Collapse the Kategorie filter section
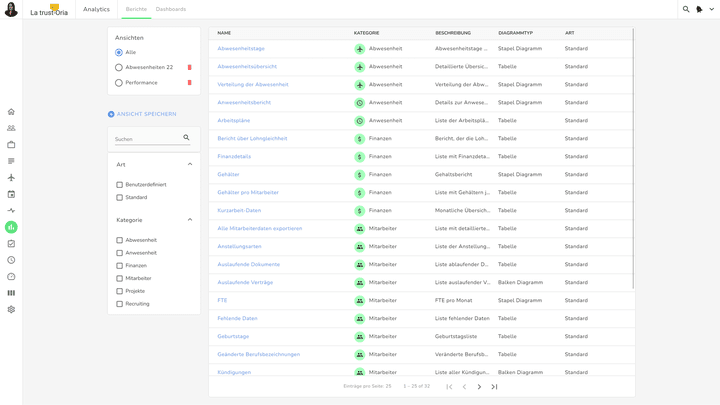720x405 pixels. coord(190,220)
